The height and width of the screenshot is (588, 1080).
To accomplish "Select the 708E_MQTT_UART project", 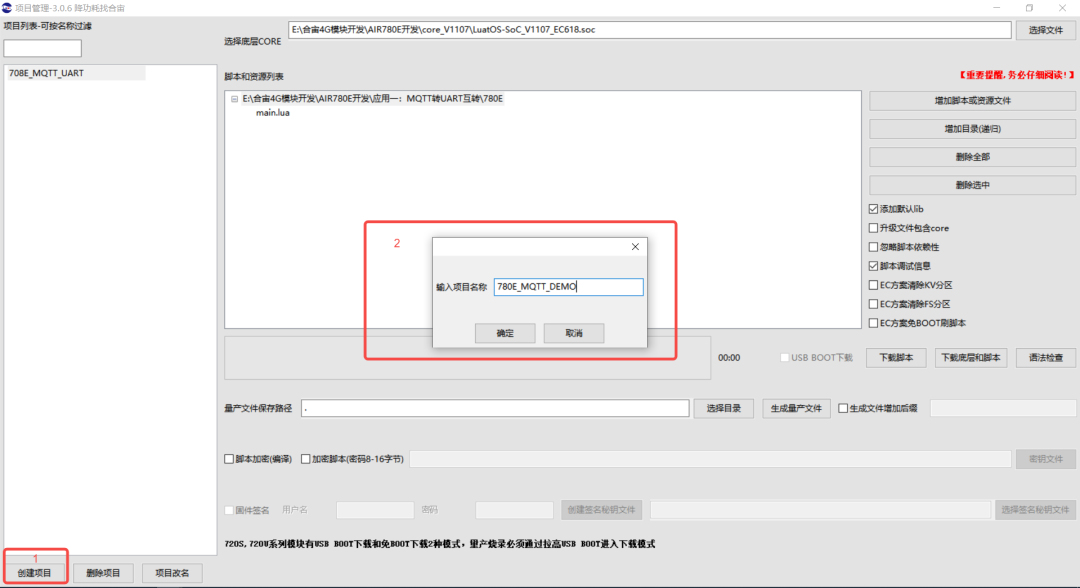I will click(76, 73).
